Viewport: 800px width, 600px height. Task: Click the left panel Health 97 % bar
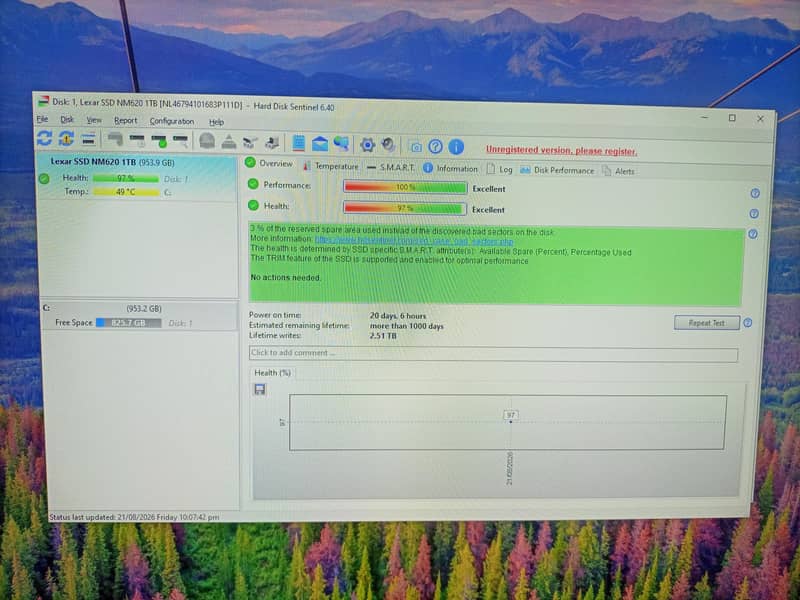click(126, 179)
